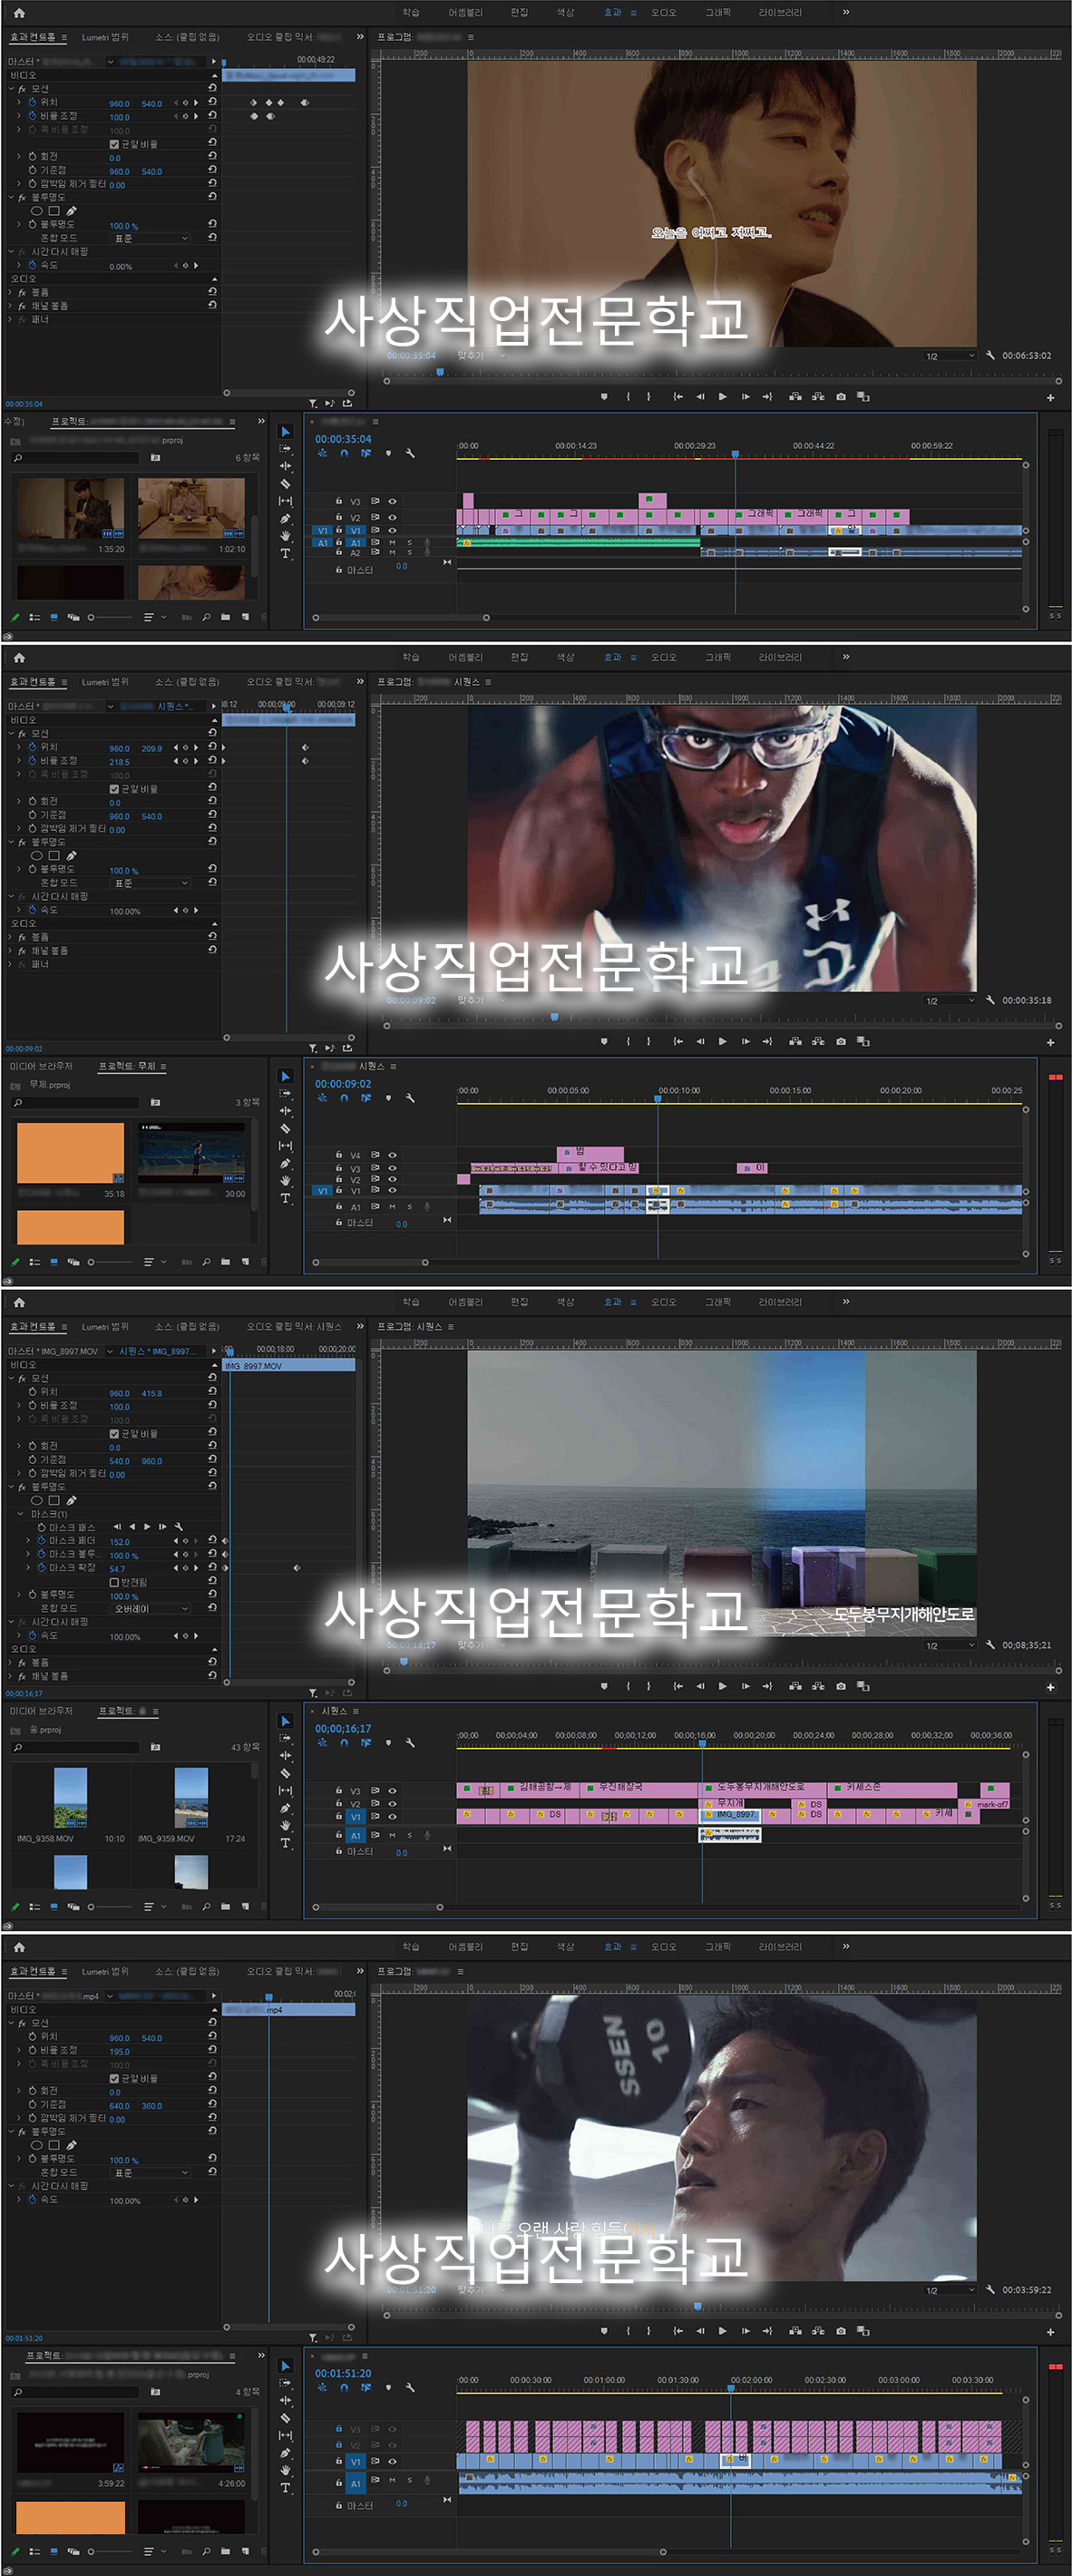Hide track V4 with its eye in the 00:00:09:02 timeline

coord(392,1155)
